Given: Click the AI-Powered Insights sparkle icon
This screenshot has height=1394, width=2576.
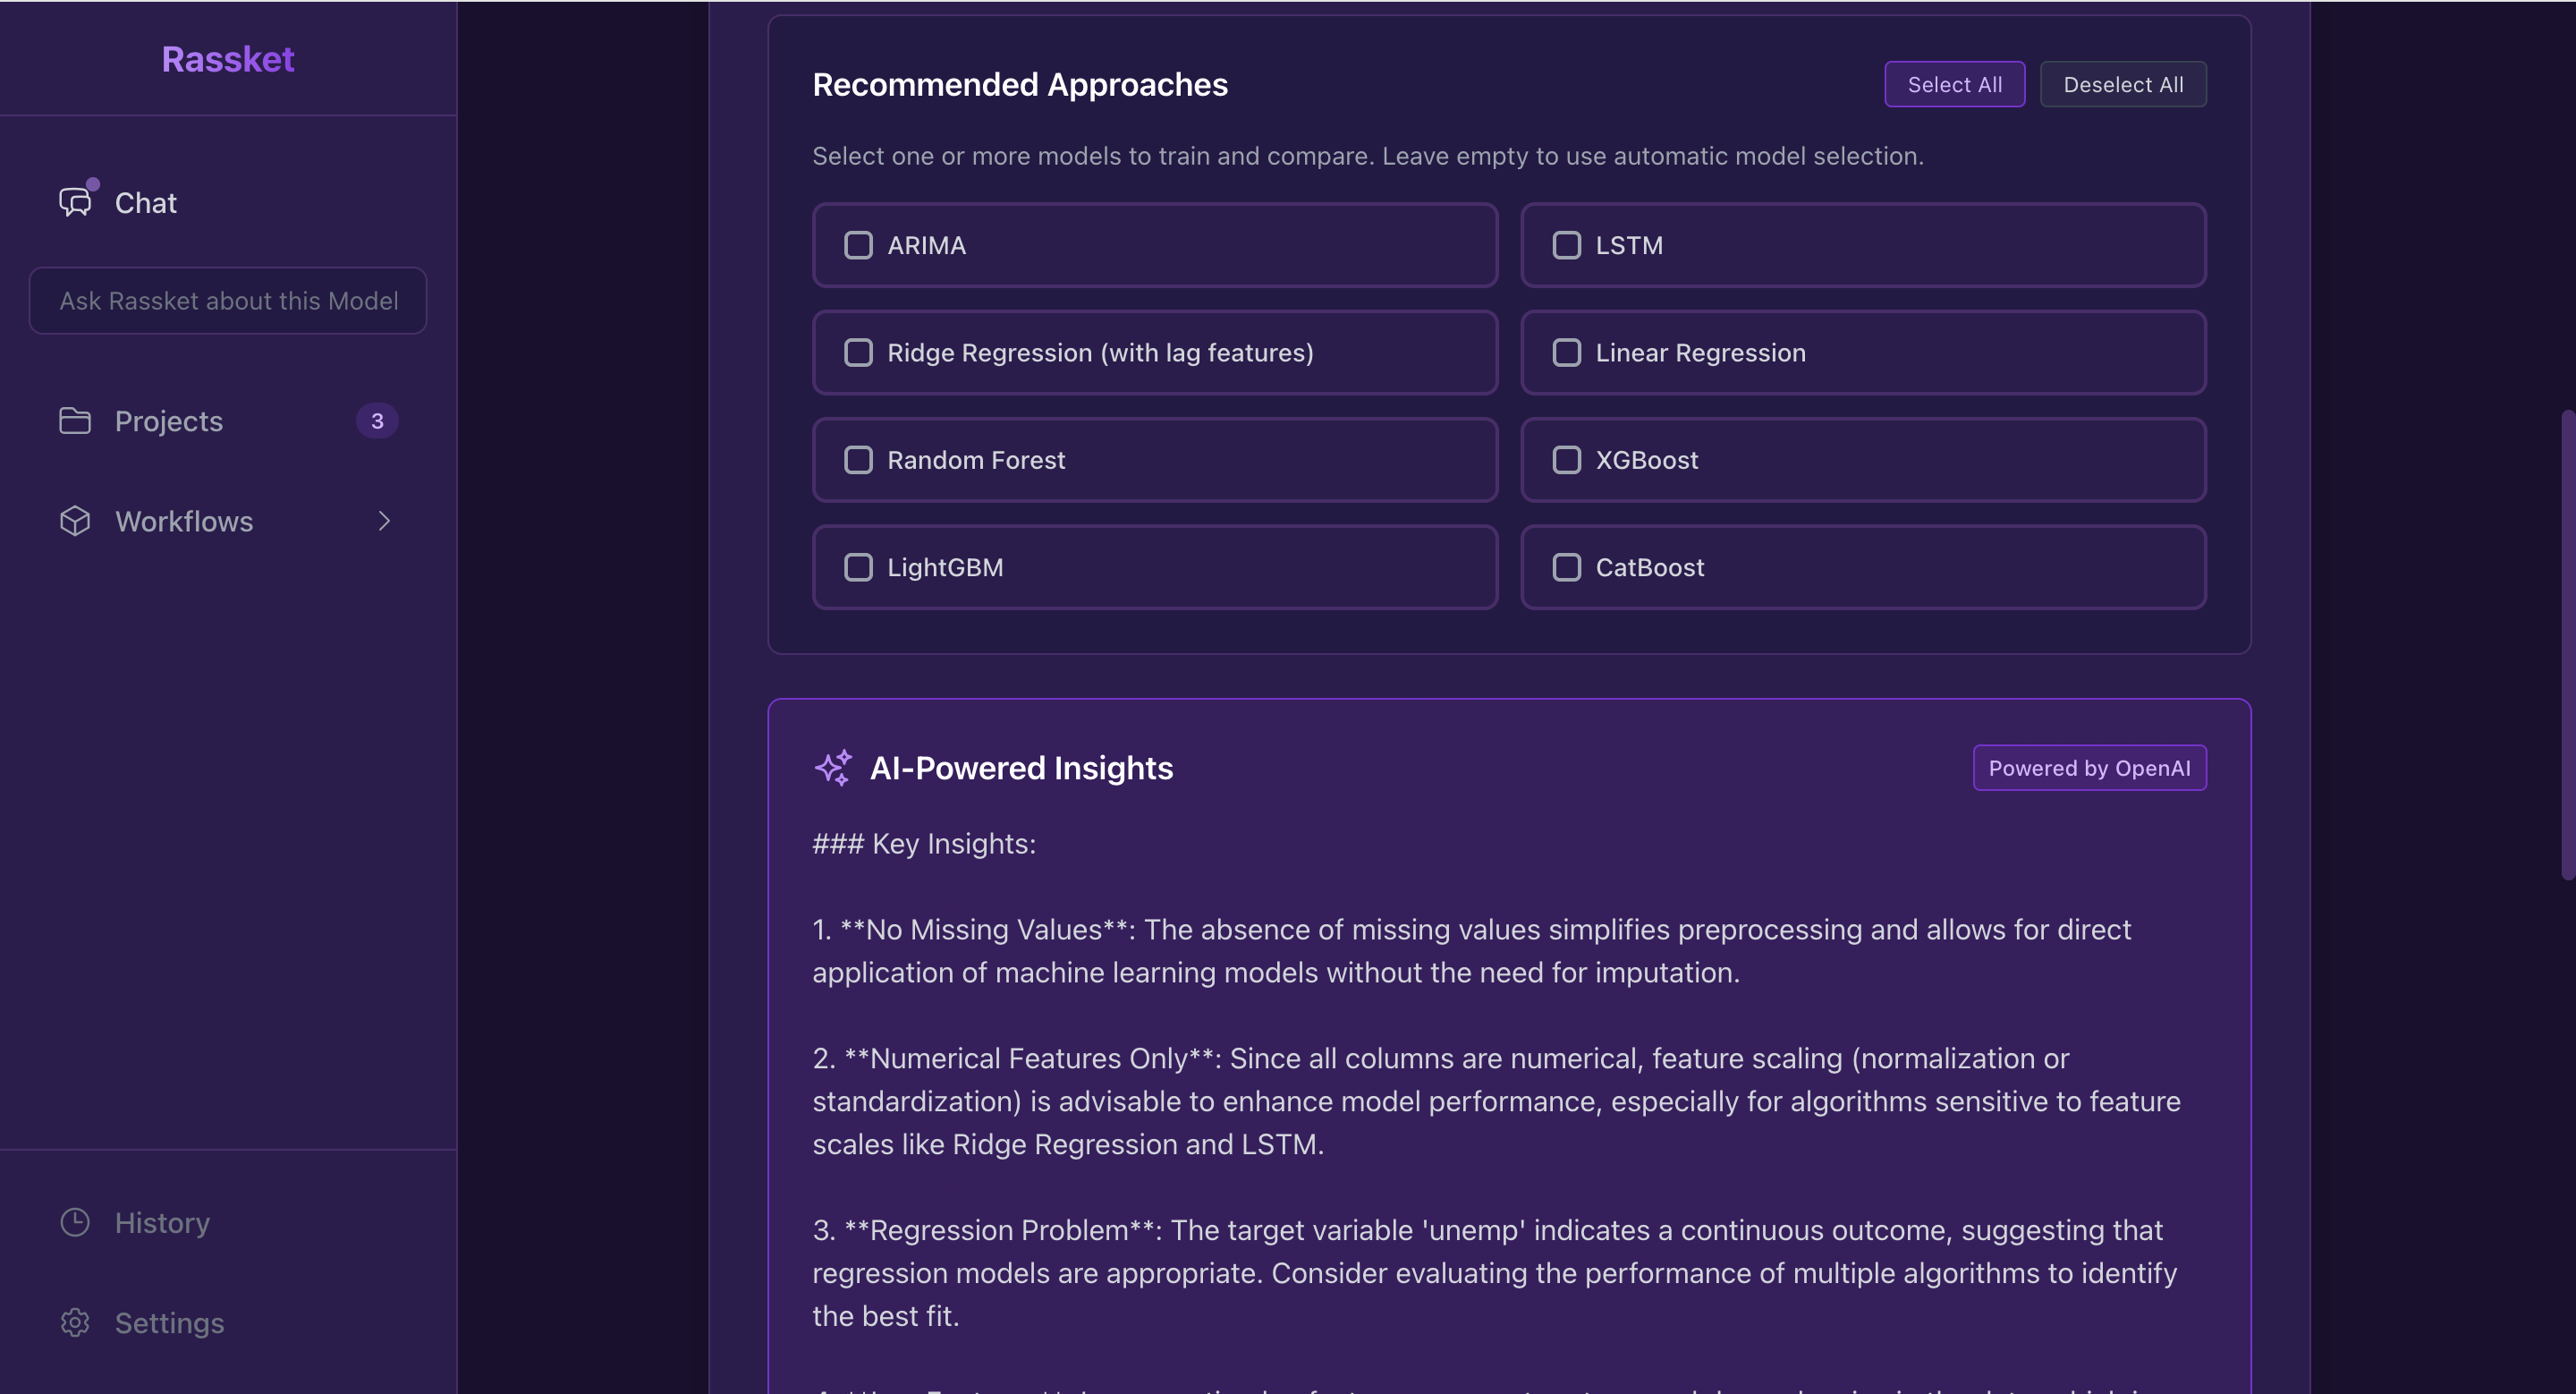Looking at the screenshot, I should point(833,768).
